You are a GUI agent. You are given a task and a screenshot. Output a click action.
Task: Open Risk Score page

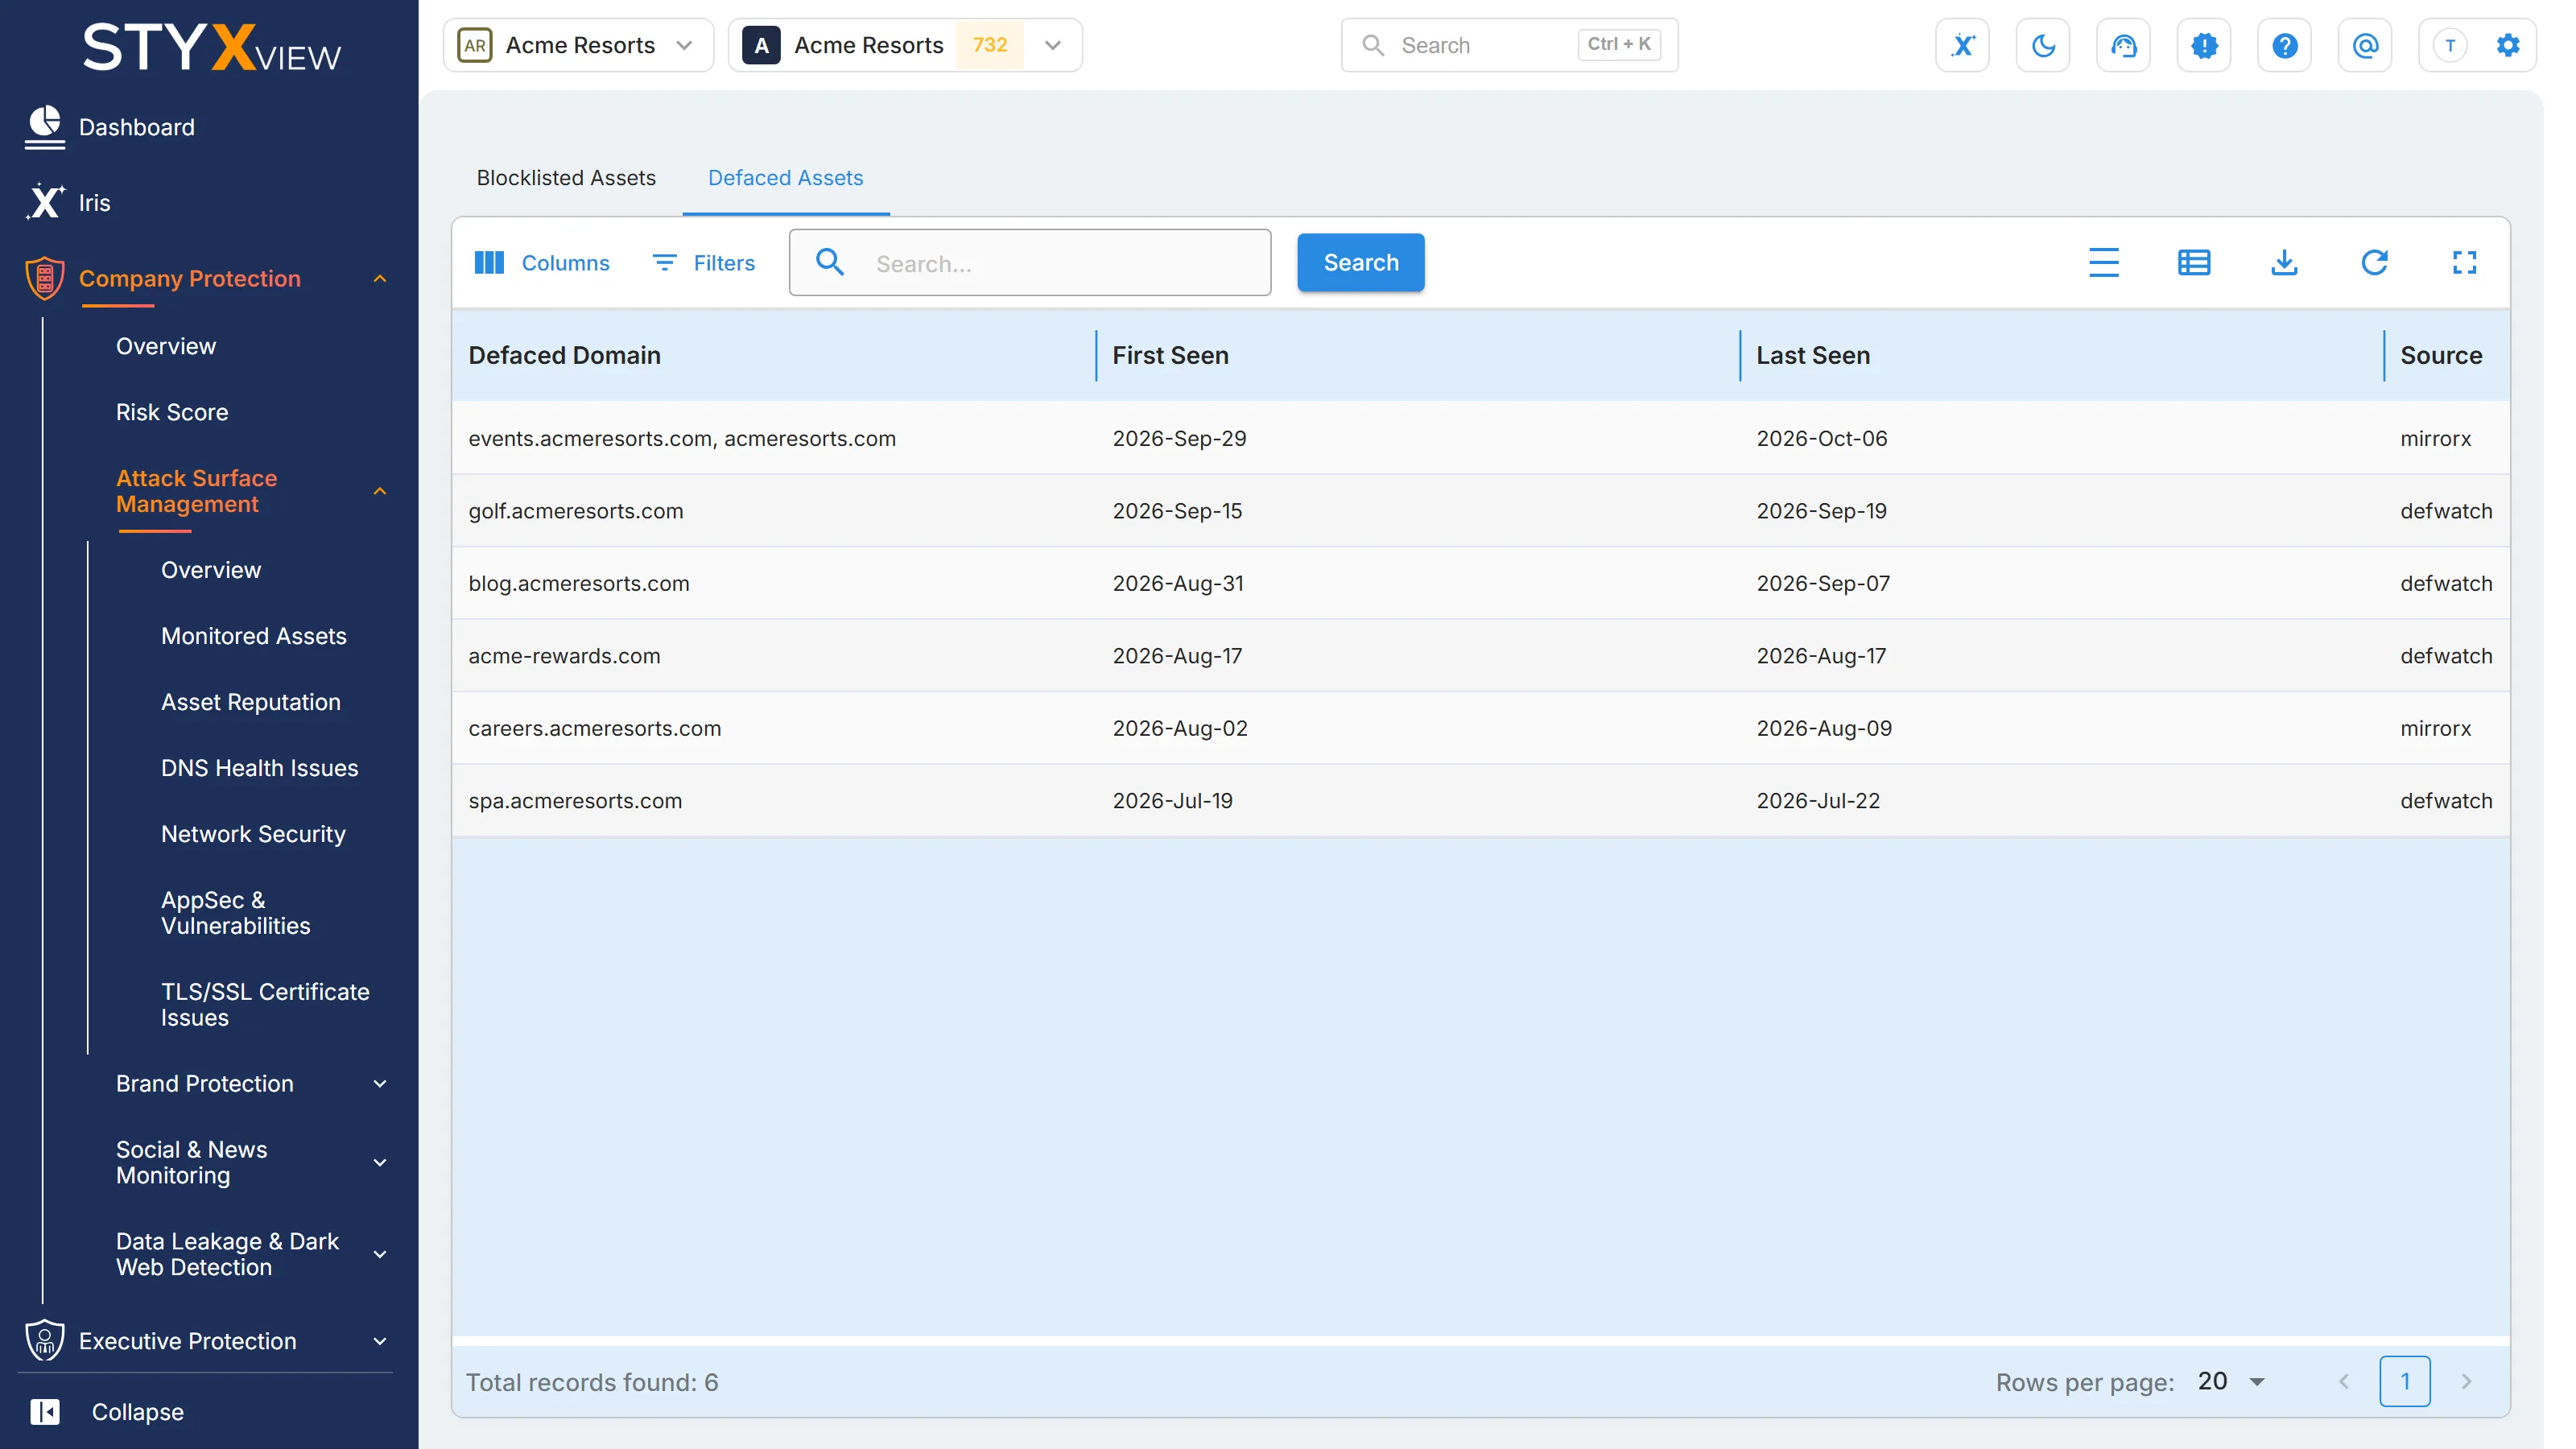pos(172,412)
